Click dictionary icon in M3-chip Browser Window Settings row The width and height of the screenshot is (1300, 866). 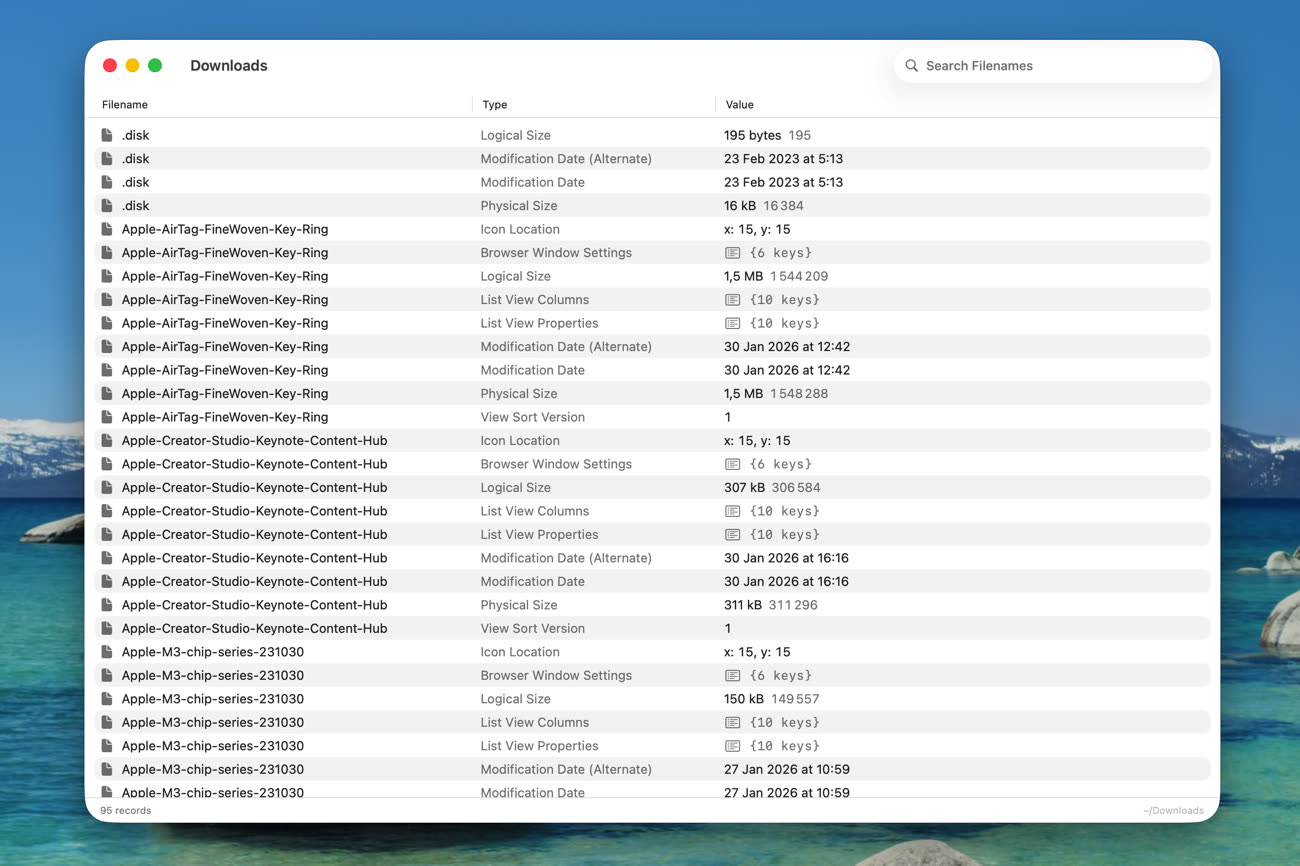click(x=732, y=676)
